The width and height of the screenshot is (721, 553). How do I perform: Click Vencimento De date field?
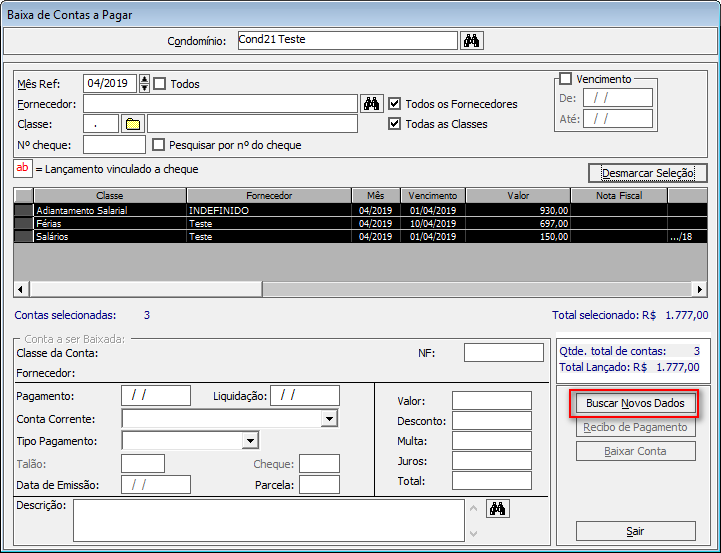point(618,98)
